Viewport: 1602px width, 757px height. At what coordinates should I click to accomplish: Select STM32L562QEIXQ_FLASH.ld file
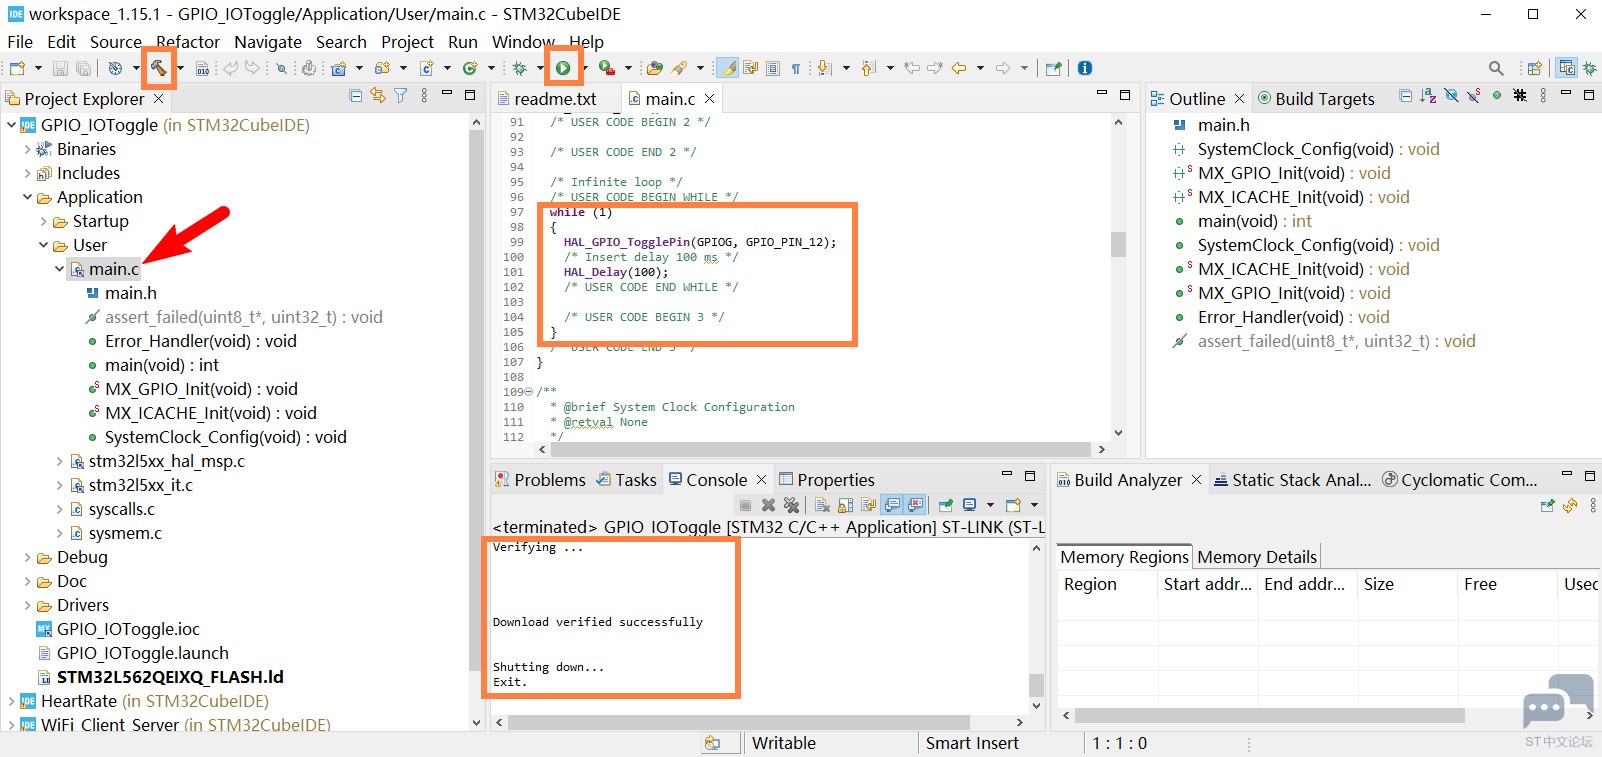[170, 677]
